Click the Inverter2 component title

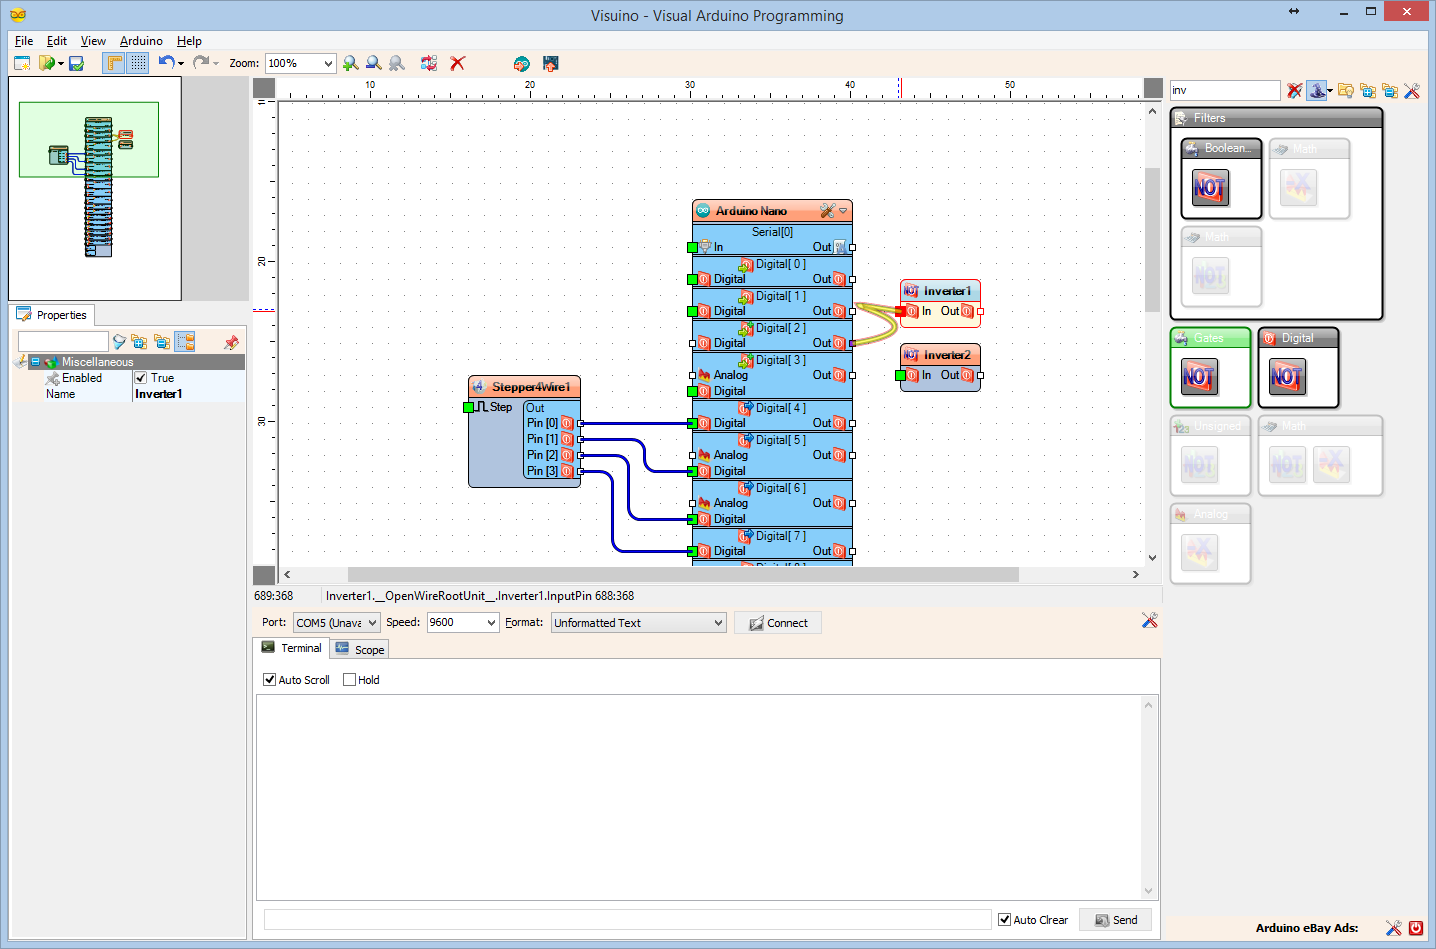(947, 355)
